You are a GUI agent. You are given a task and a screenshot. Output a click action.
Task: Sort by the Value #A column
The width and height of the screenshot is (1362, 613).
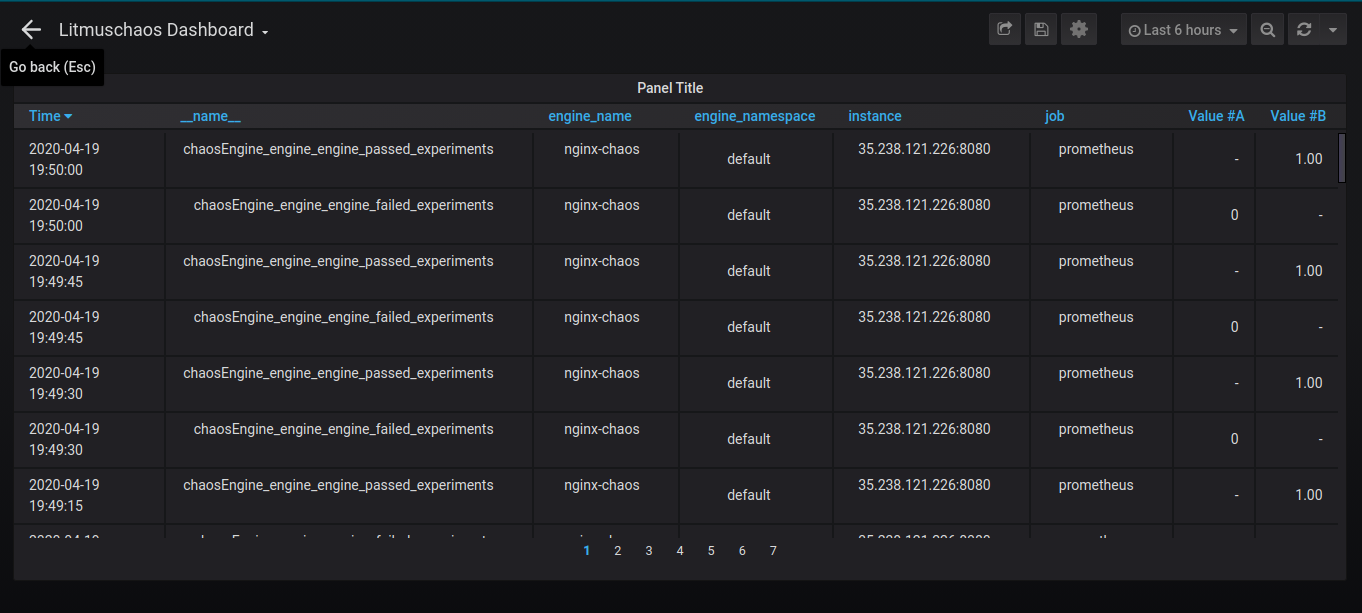point(1216,116)
